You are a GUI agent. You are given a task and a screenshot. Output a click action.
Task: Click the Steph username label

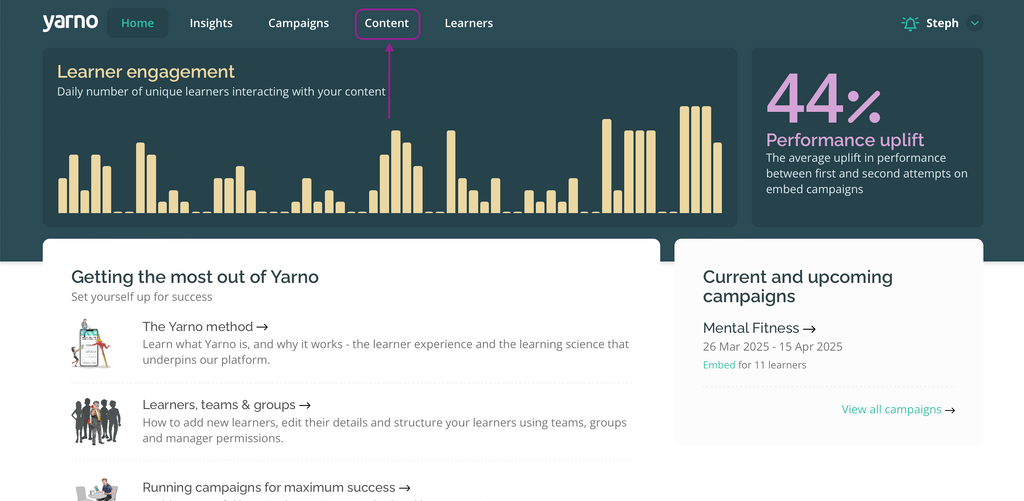pos(942,24)
